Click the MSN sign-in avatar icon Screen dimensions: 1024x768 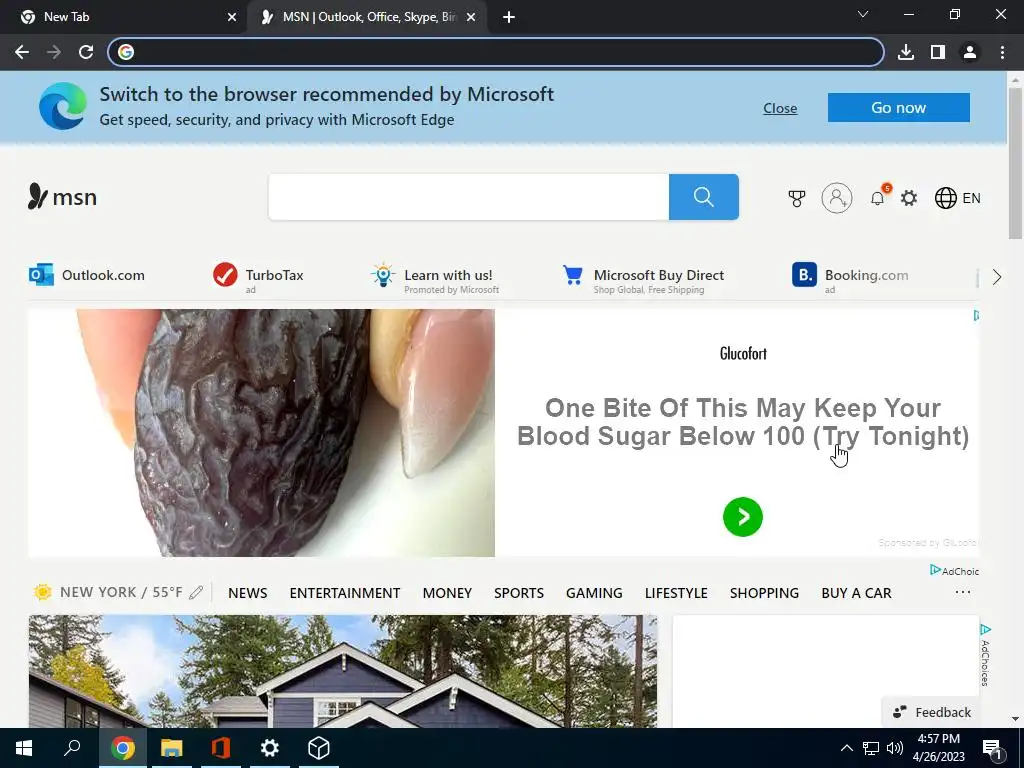(837, 198)
